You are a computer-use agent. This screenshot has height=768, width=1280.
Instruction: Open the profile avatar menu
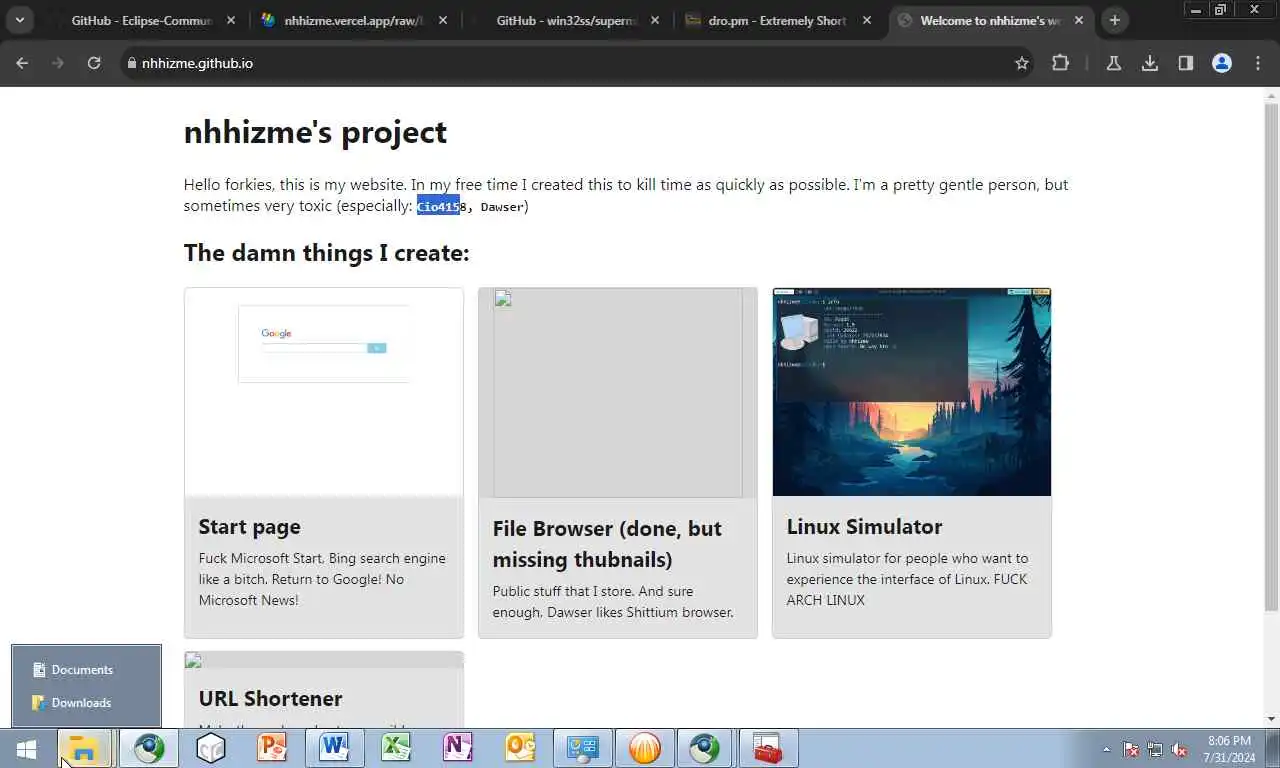tap(1222, 63)
